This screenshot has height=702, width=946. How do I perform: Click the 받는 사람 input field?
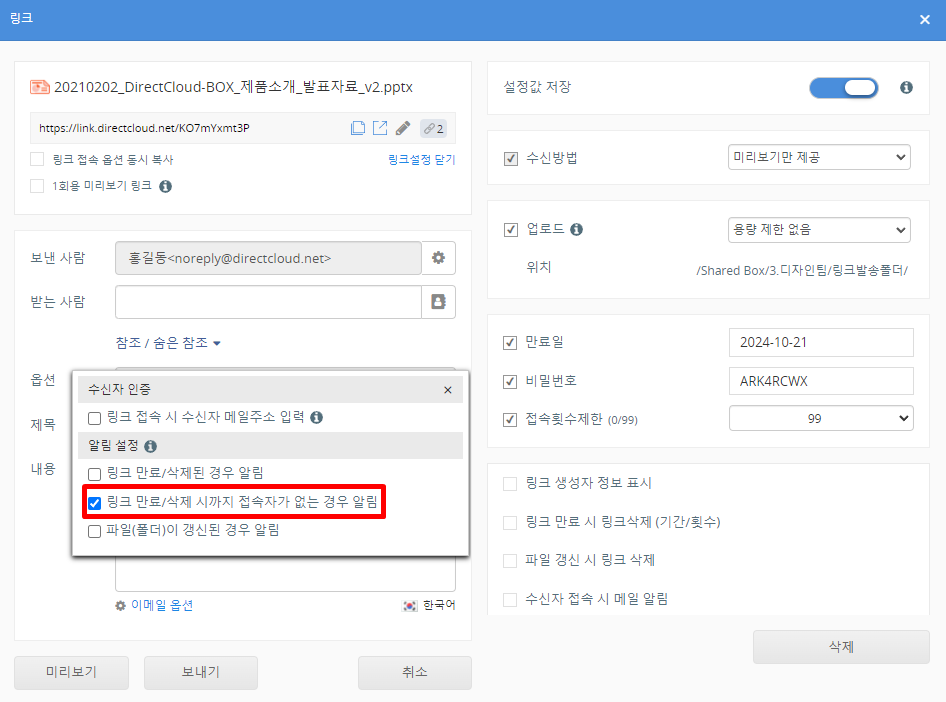coord(268,301)
